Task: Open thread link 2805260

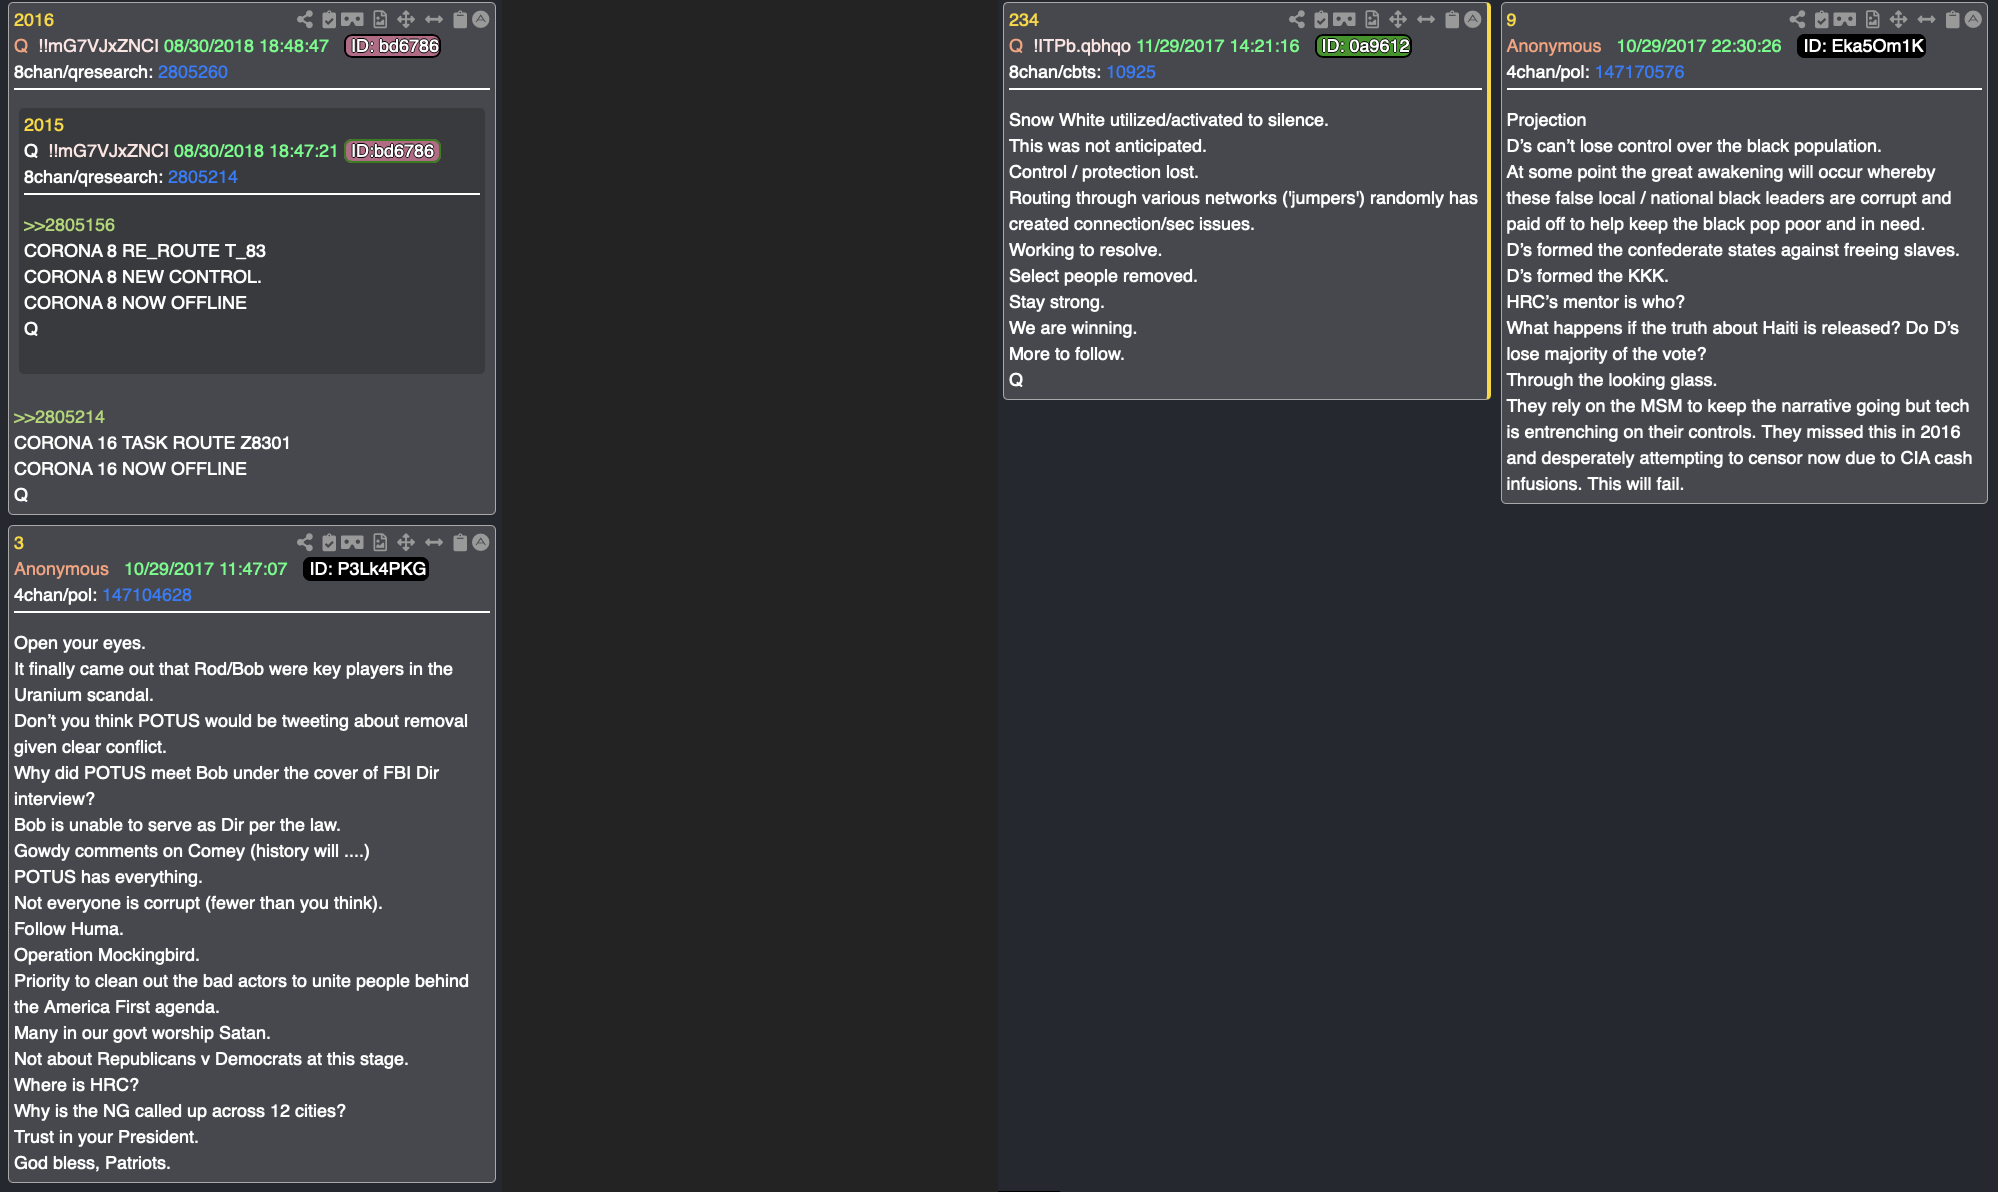Action: (193, 72)
